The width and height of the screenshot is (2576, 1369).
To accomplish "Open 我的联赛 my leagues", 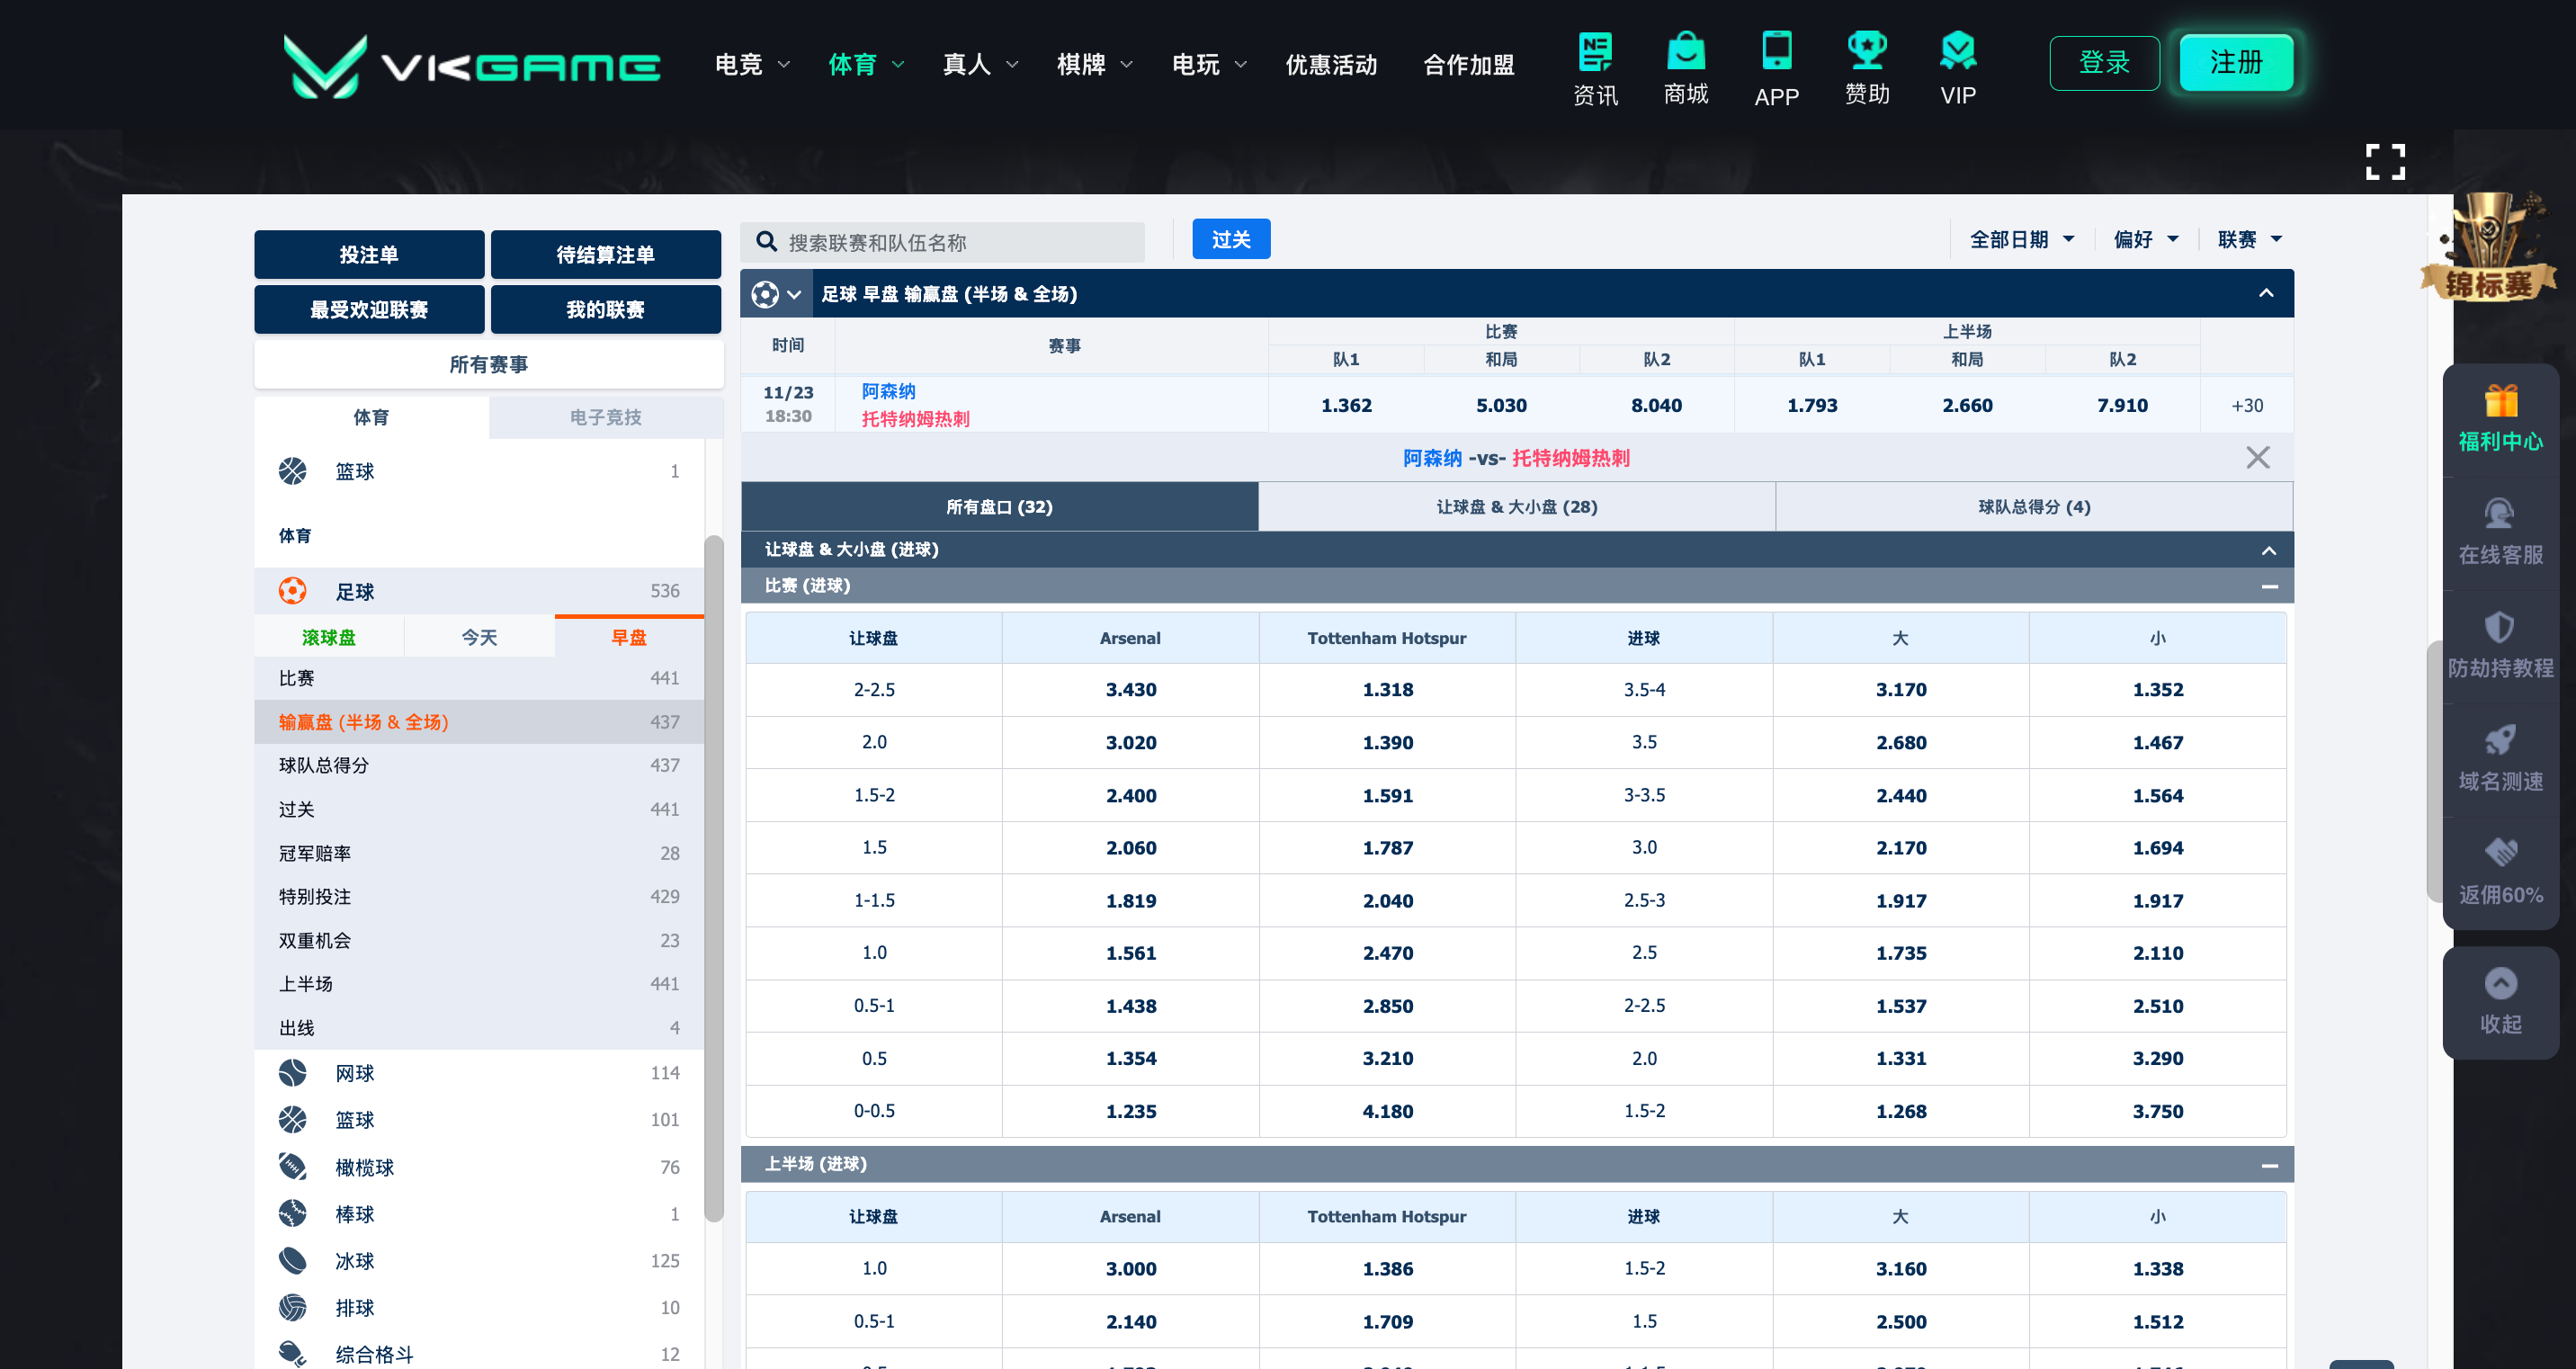I will 606,310.
